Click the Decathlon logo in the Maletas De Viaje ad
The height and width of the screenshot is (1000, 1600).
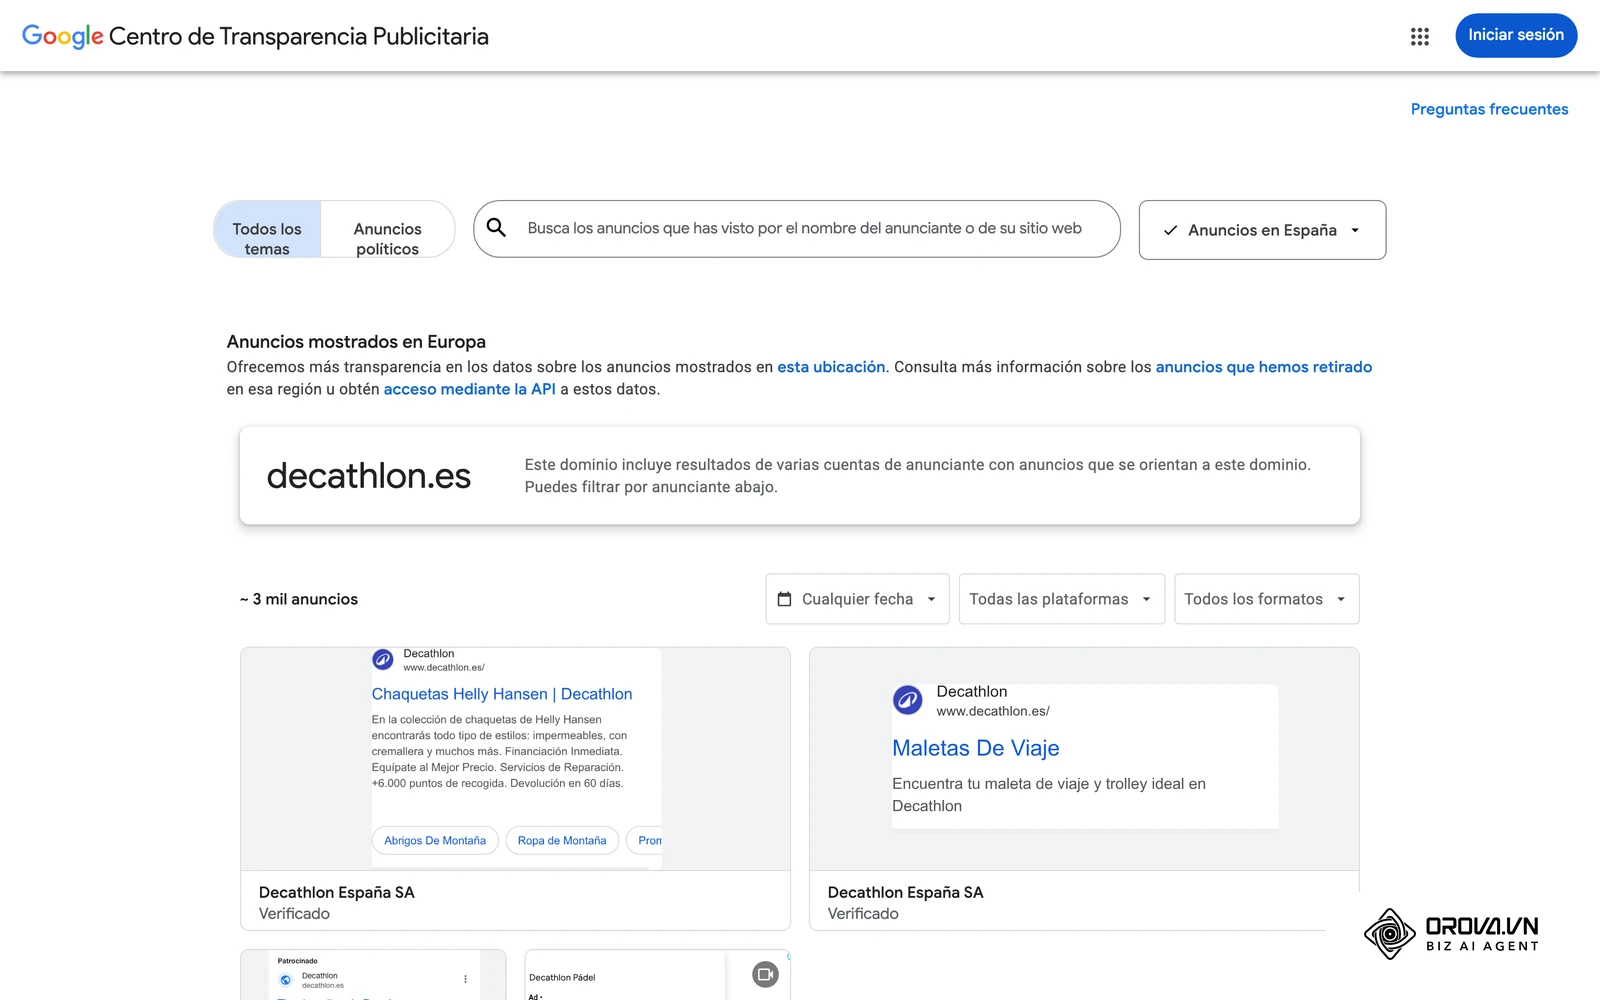pos(908,700)
